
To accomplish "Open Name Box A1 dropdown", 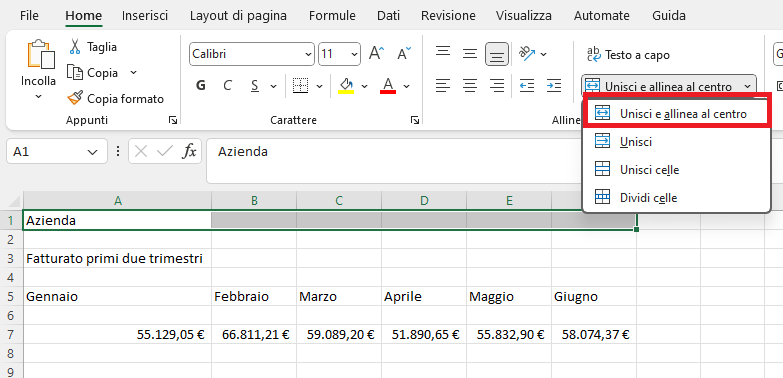I will [92, 152].
